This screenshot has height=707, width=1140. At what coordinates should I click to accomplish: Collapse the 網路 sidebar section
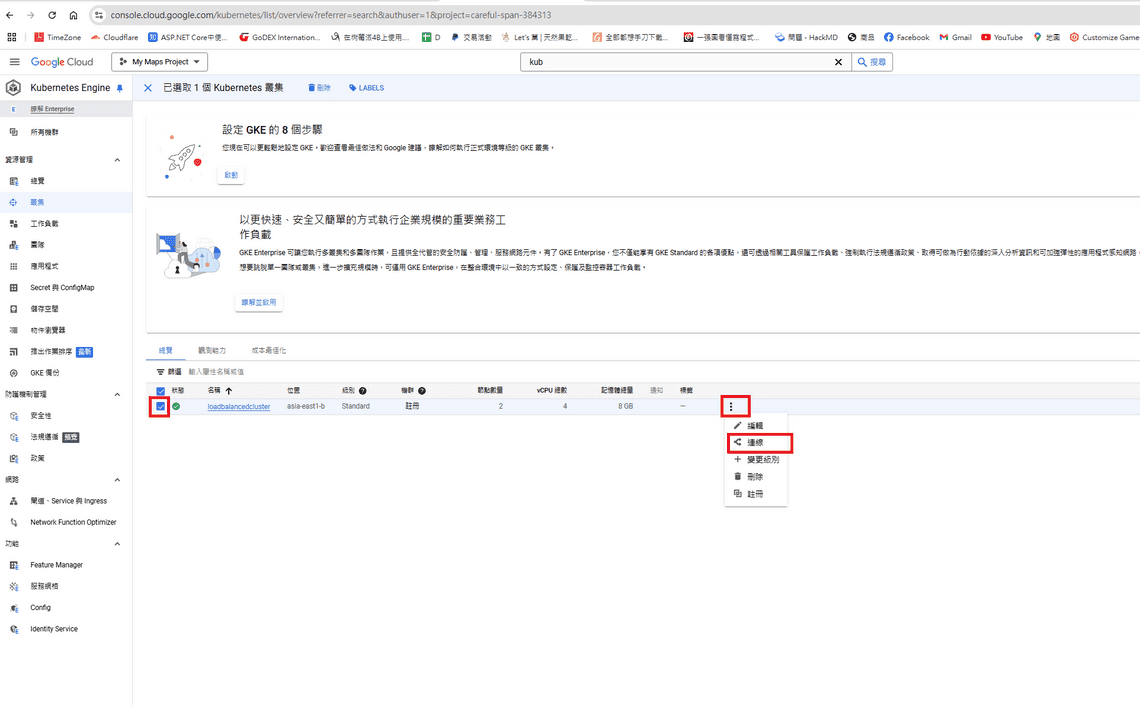116,479
